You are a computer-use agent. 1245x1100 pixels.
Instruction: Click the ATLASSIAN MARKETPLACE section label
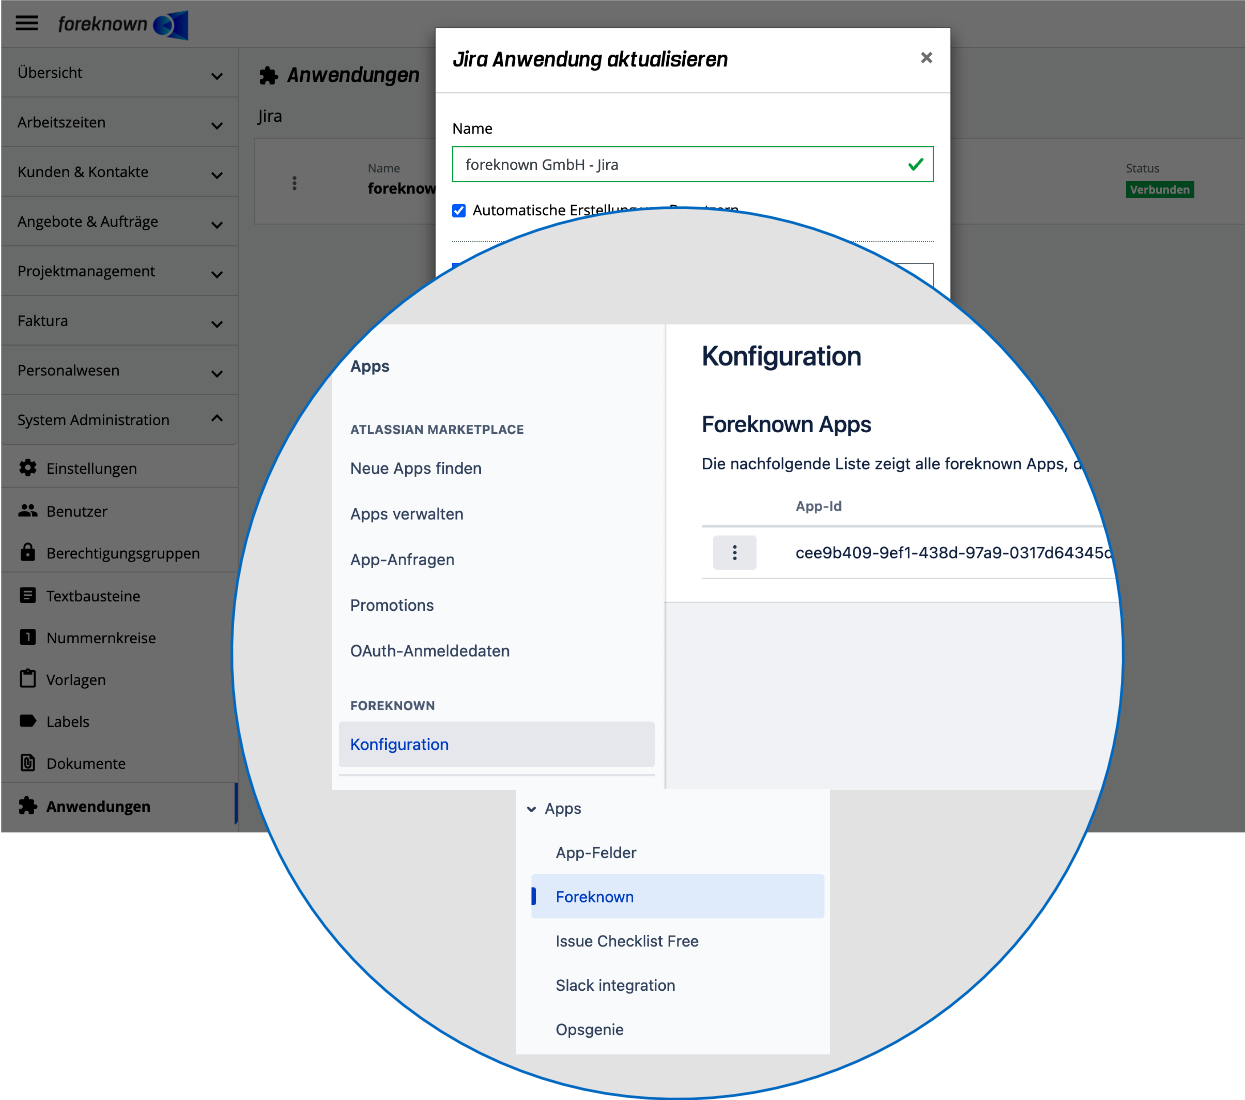(x=437, y=429)
